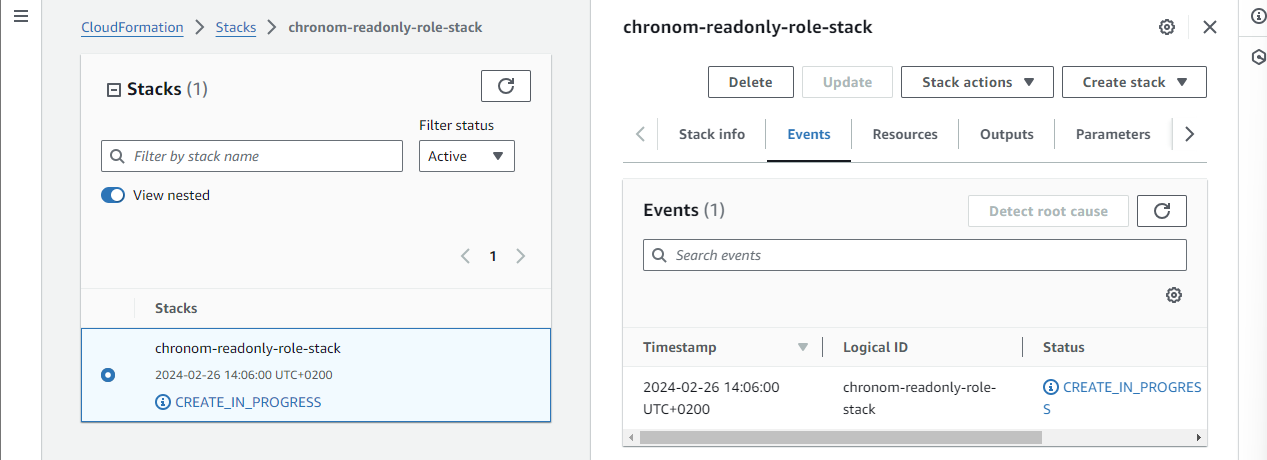Go to next page of stacks
1267x460 pixels.
520,256
